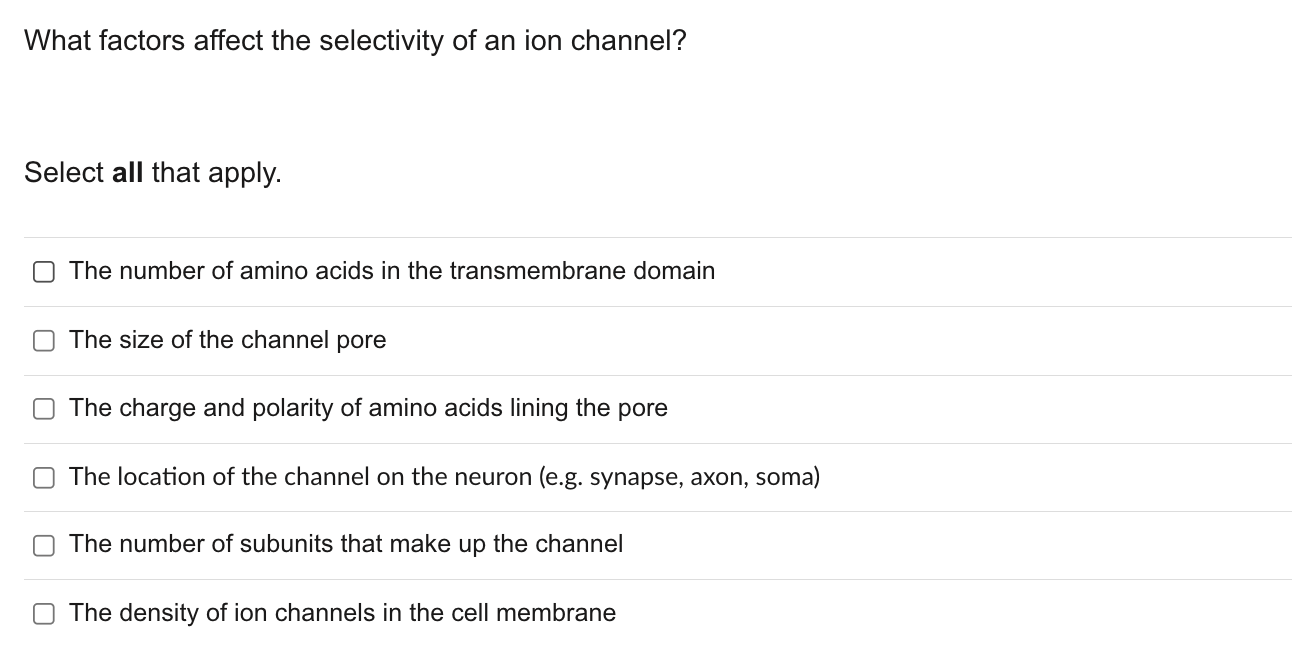Check the amino acids transmembrane domain option
Image resolution: width=1292 pixels, height=652 pixels.
[x=43, y=270]
